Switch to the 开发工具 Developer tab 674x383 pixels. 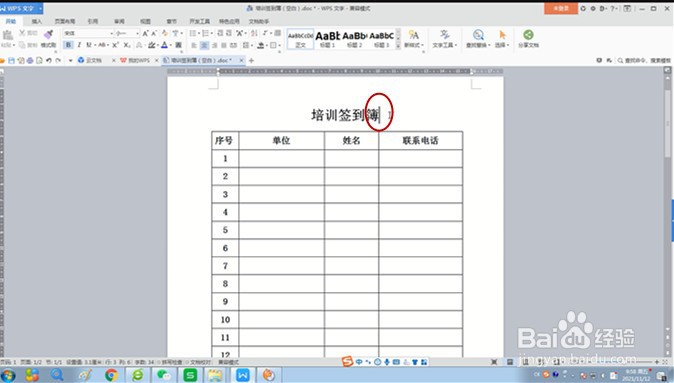coord(199,21)
